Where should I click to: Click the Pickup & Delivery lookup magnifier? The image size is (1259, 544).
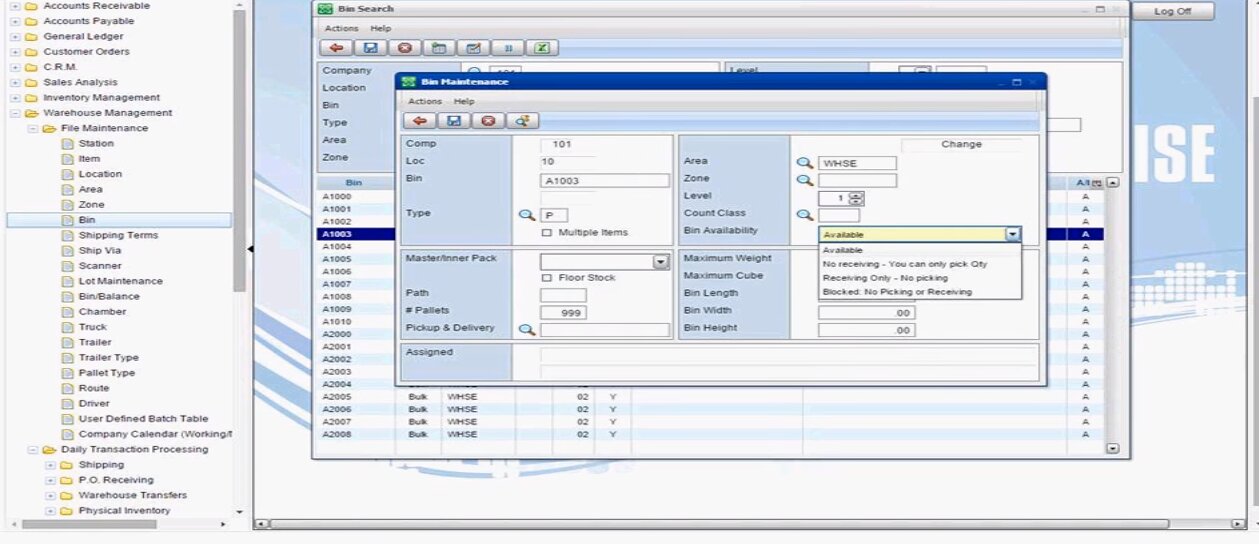[526, 330]
